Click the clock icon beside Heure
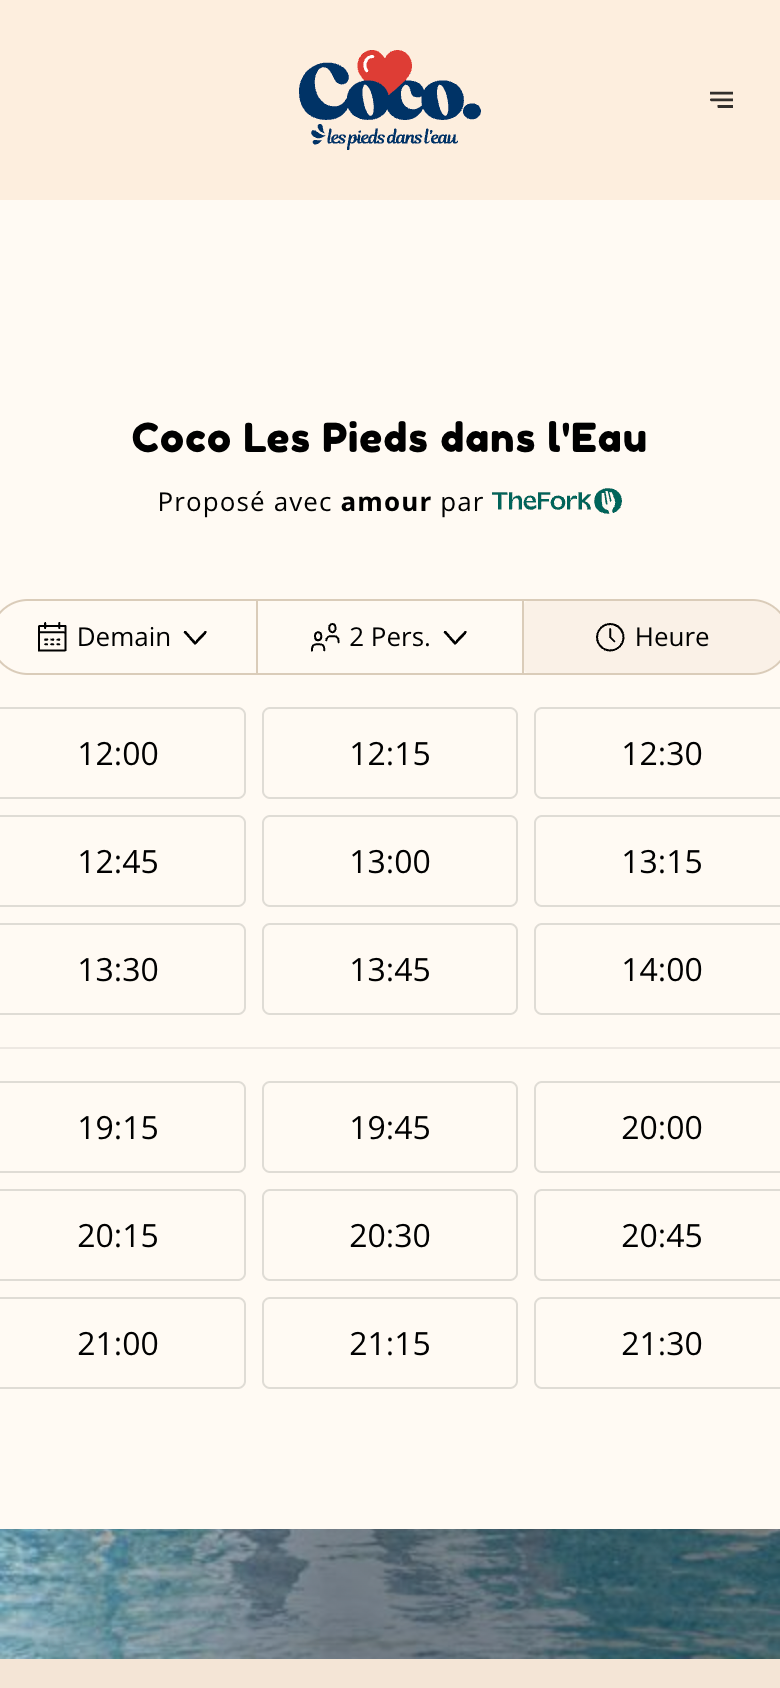The height and width of the screenshot is (1688, 780). click(610, 637)
